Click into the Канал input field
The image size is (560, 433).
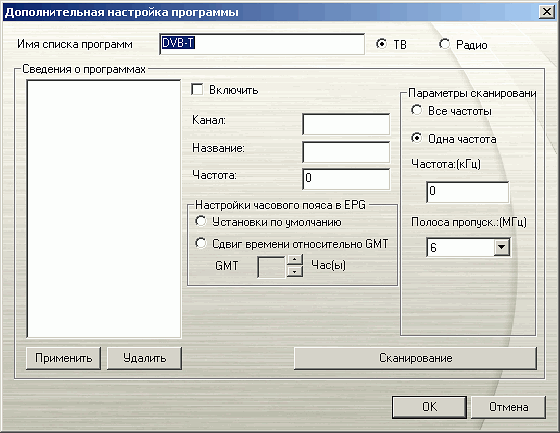pos(346,124)
